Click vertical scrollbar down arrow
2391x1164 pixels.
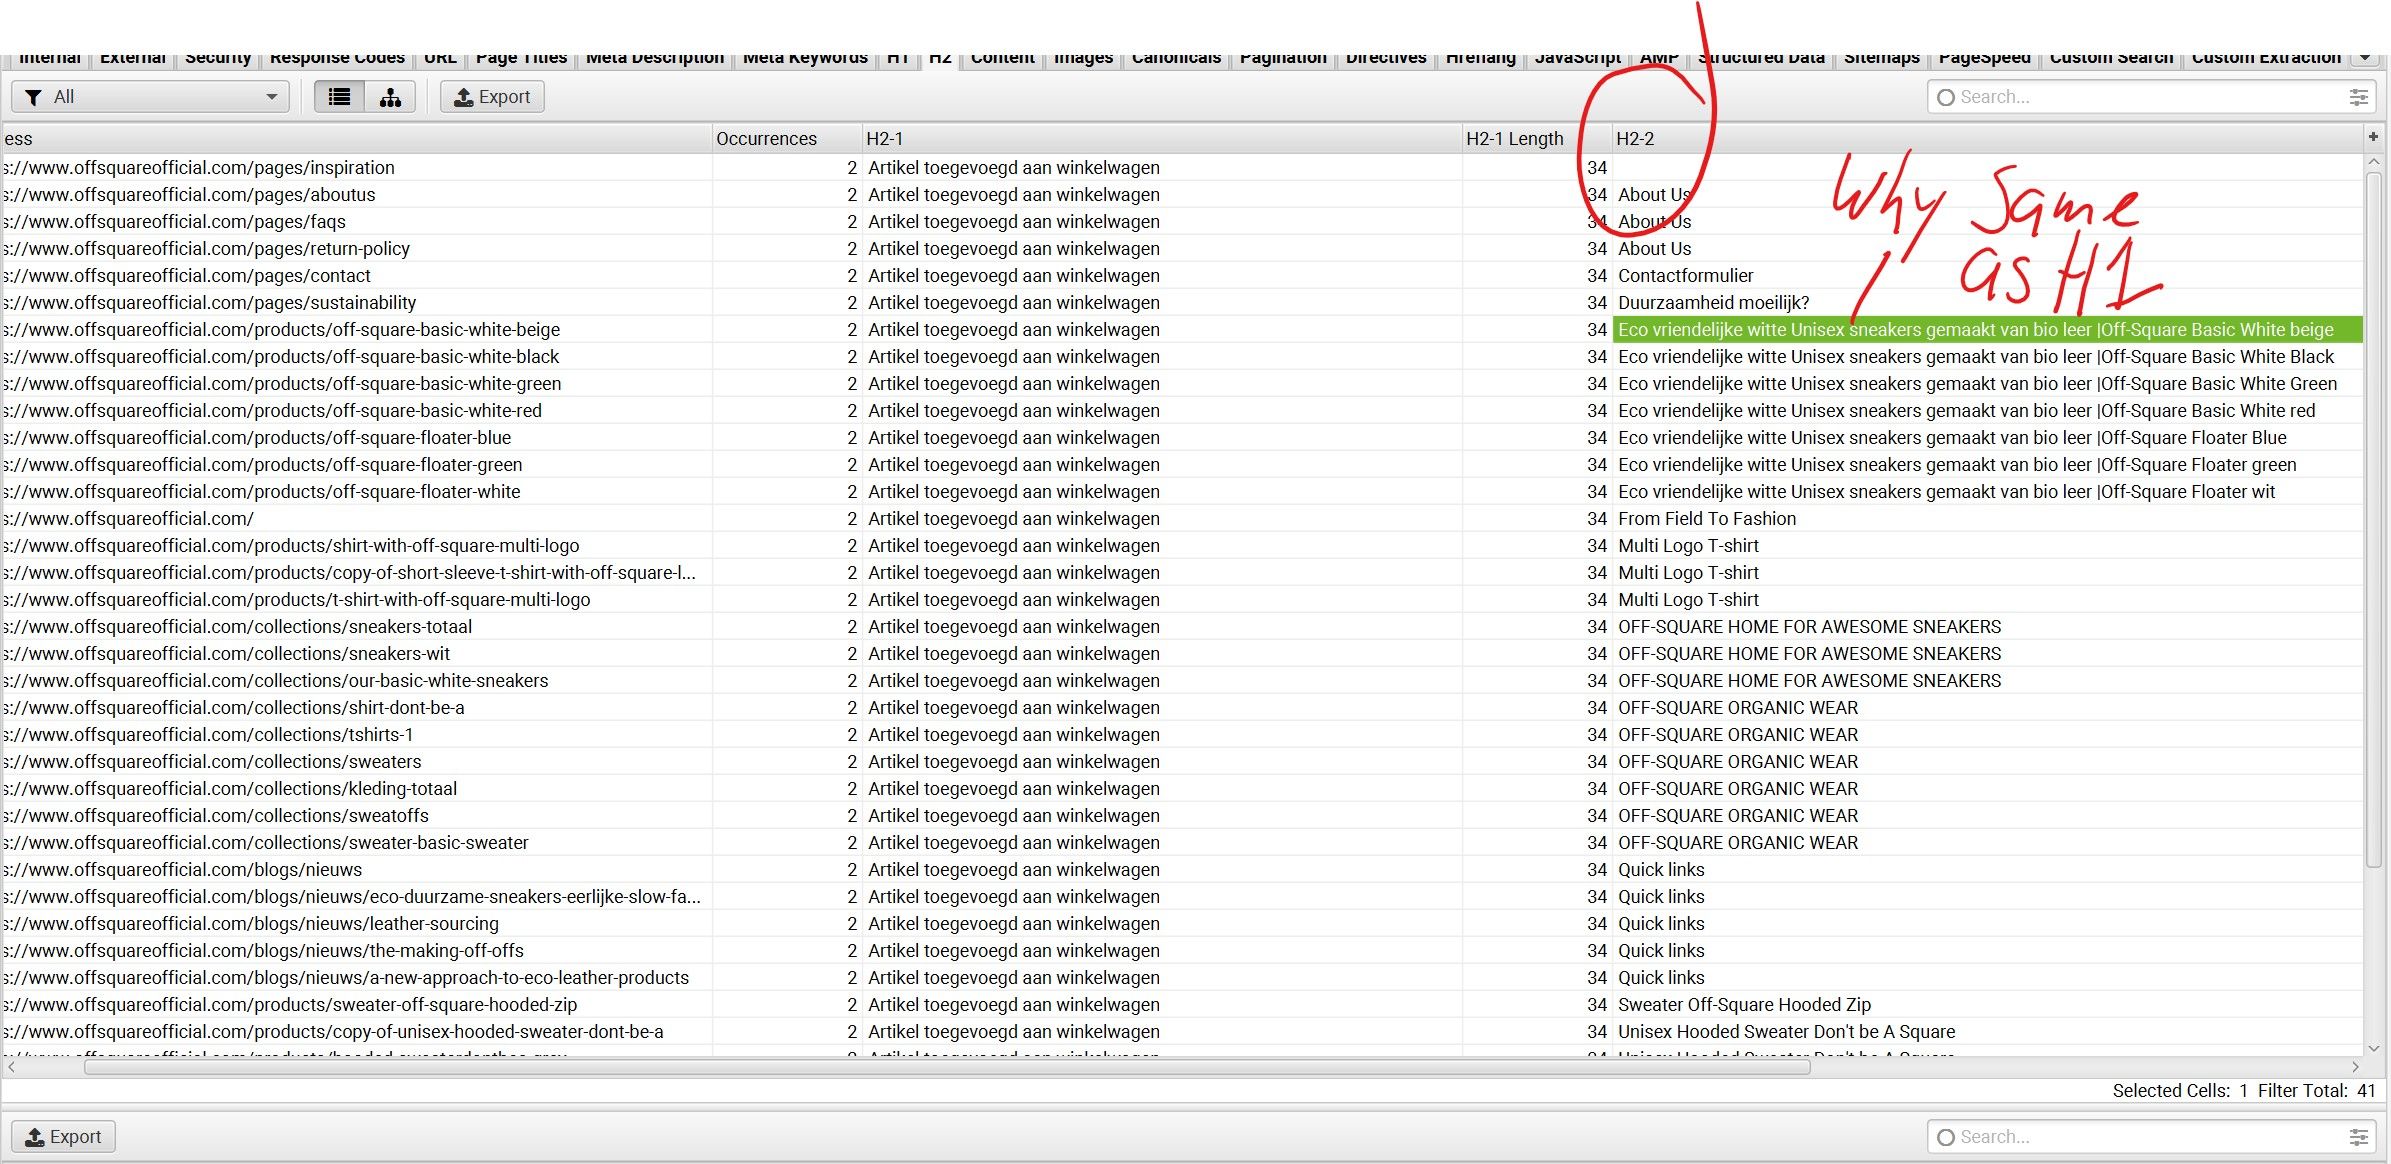(2374, 1049)
